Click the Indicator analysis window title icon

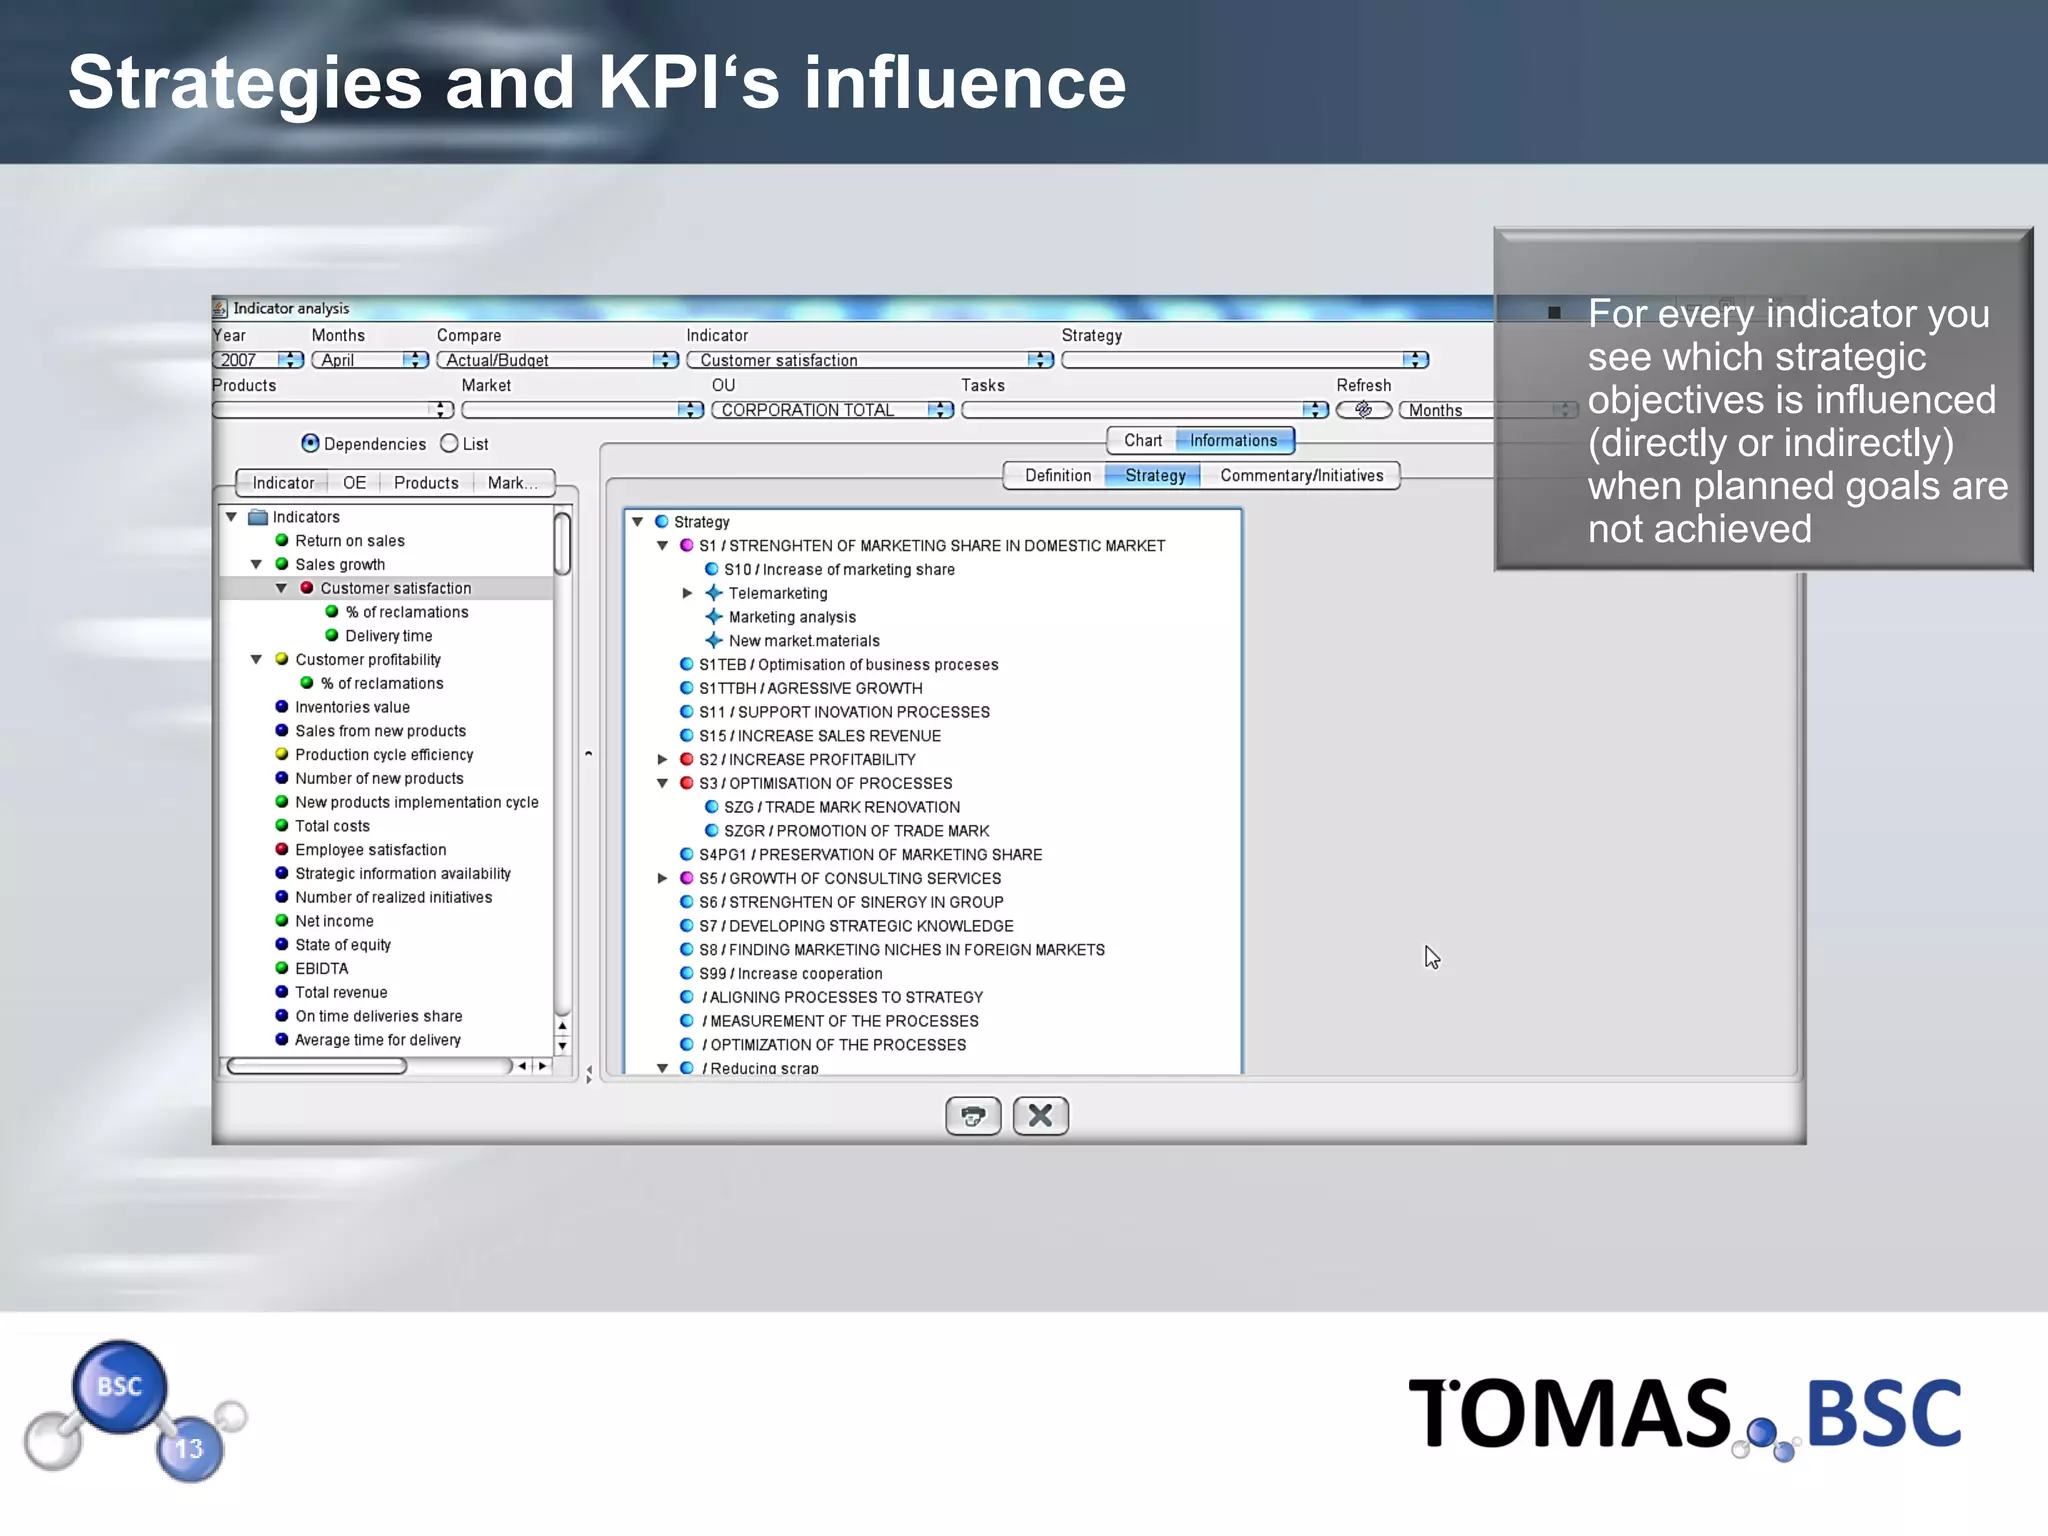(x=221, y=308)
